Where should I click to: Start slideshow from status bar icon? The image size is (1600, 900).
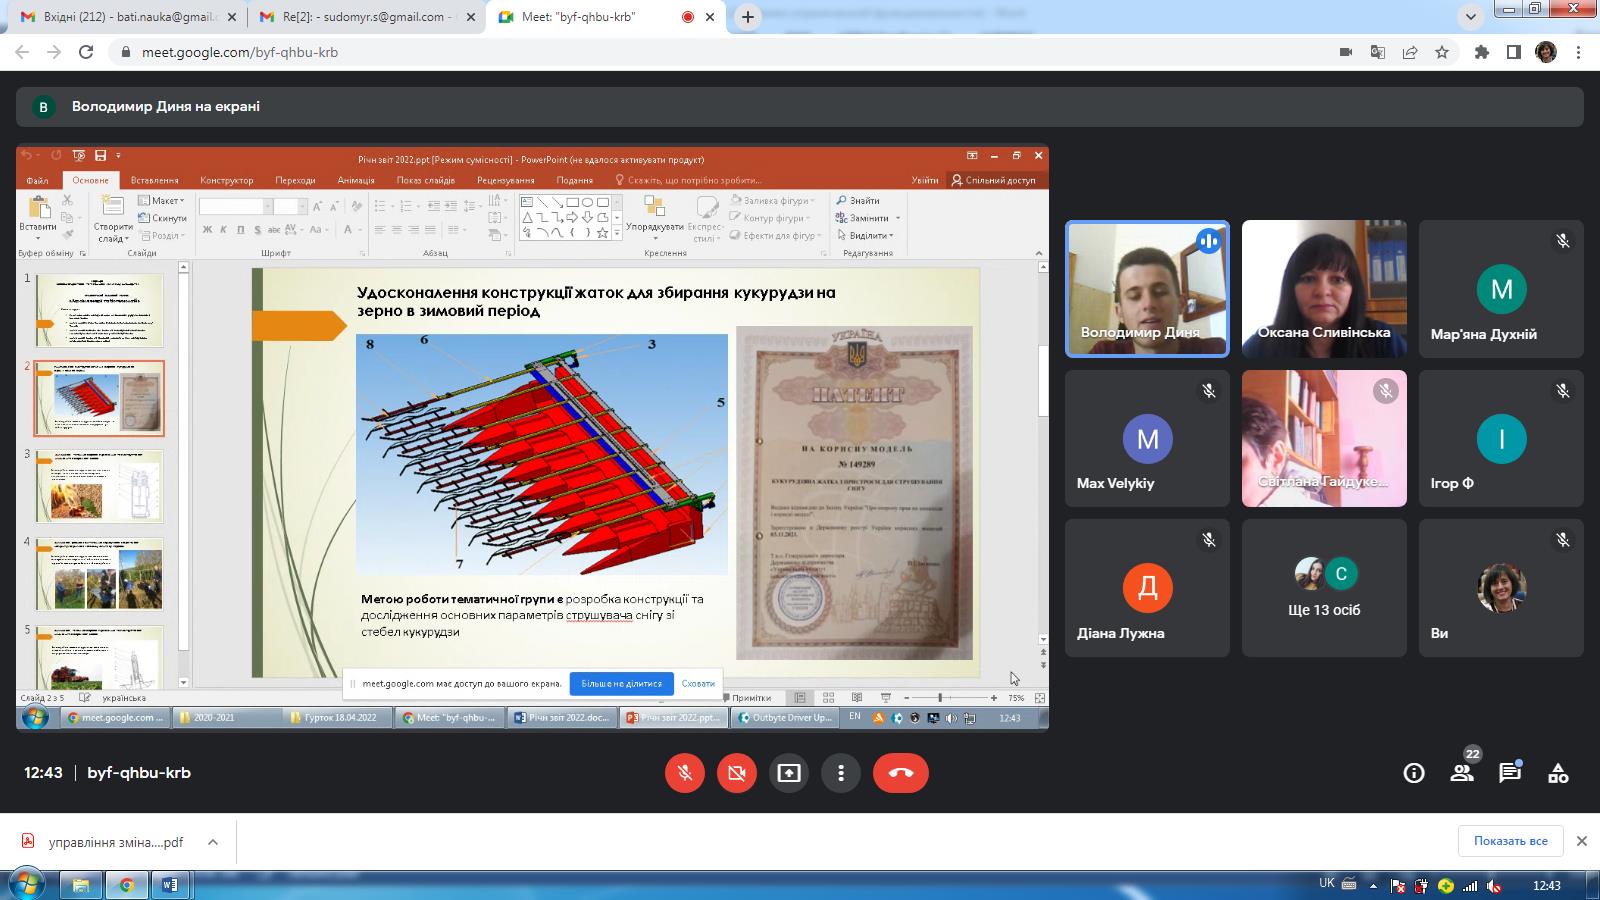(885, 698)
